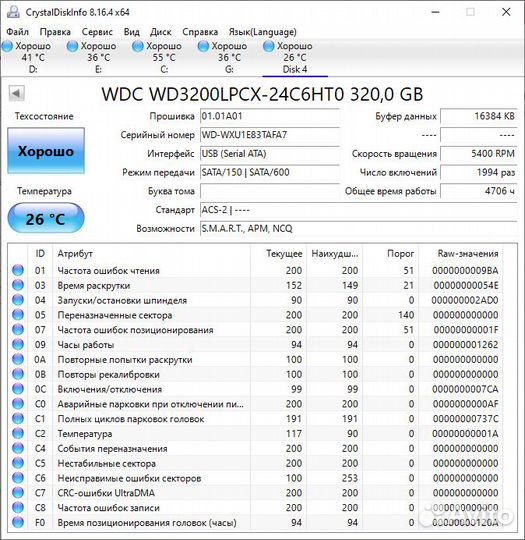Open the Язык(Language) menu

262,32
